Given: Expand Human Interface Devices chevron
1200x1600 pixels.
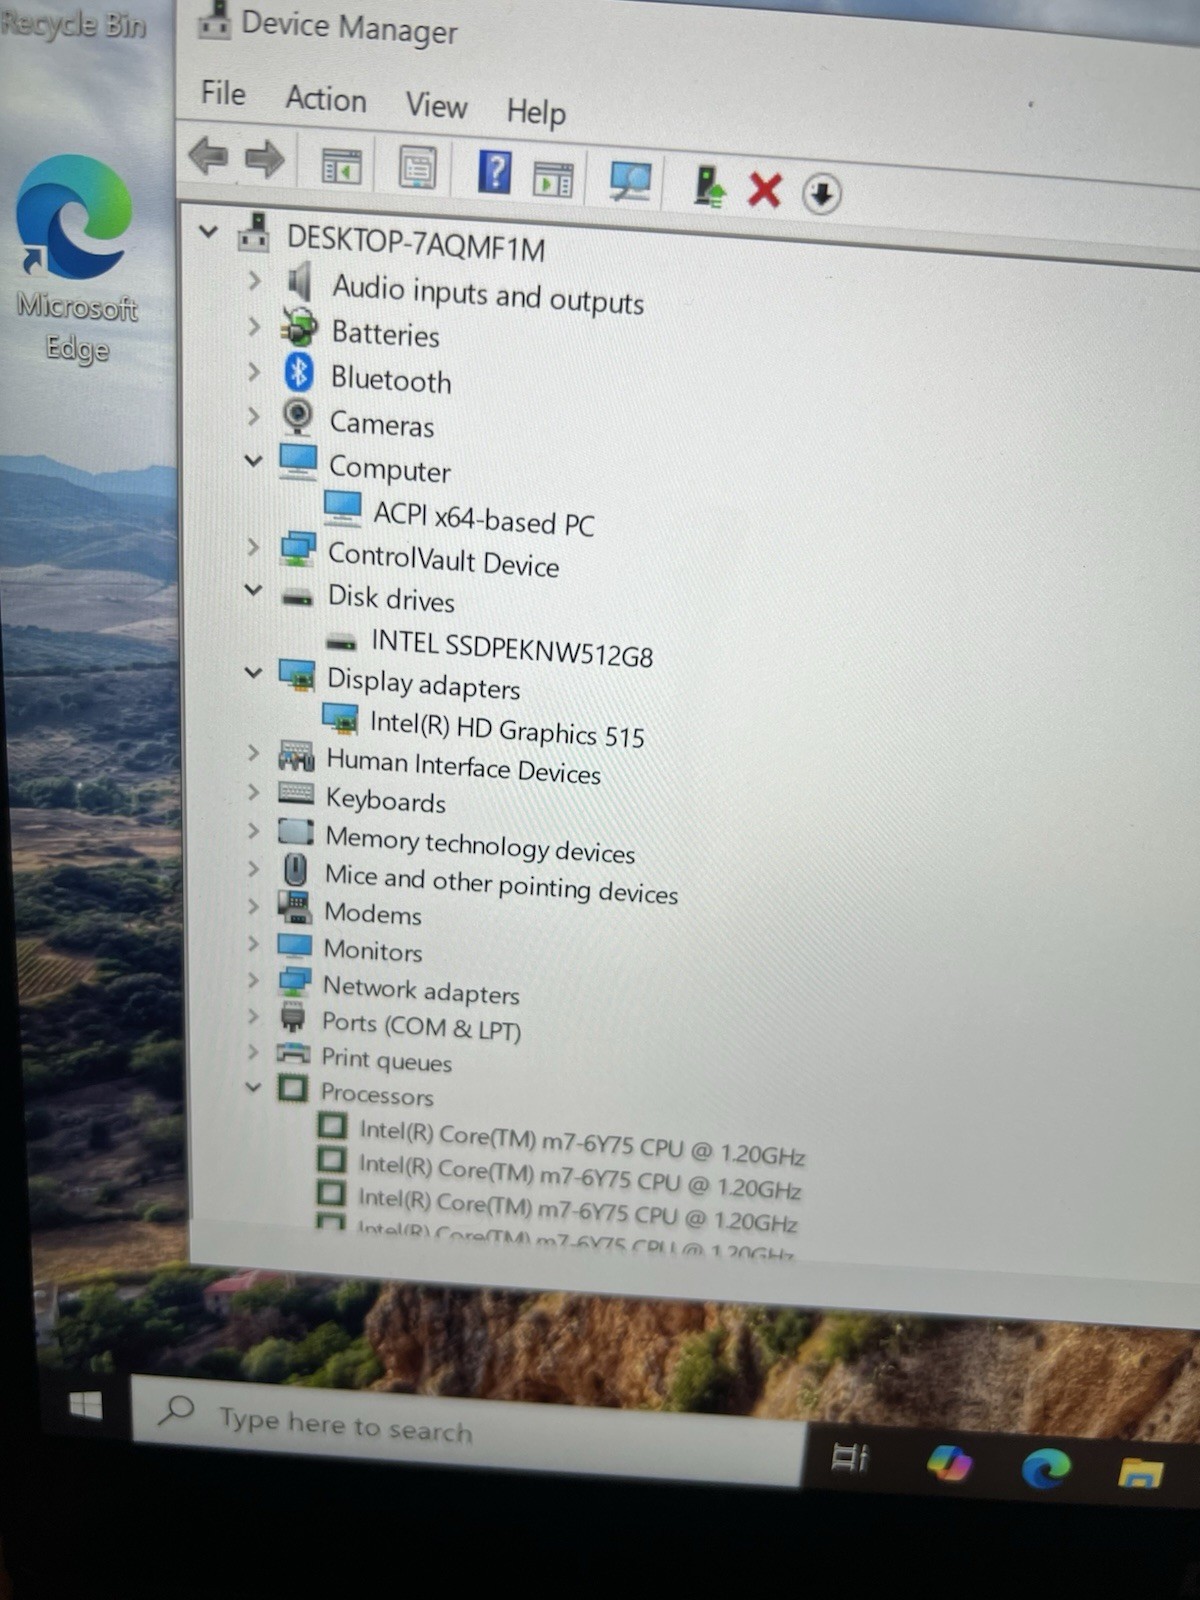Looking at the screenshot, I should point(253,753).
